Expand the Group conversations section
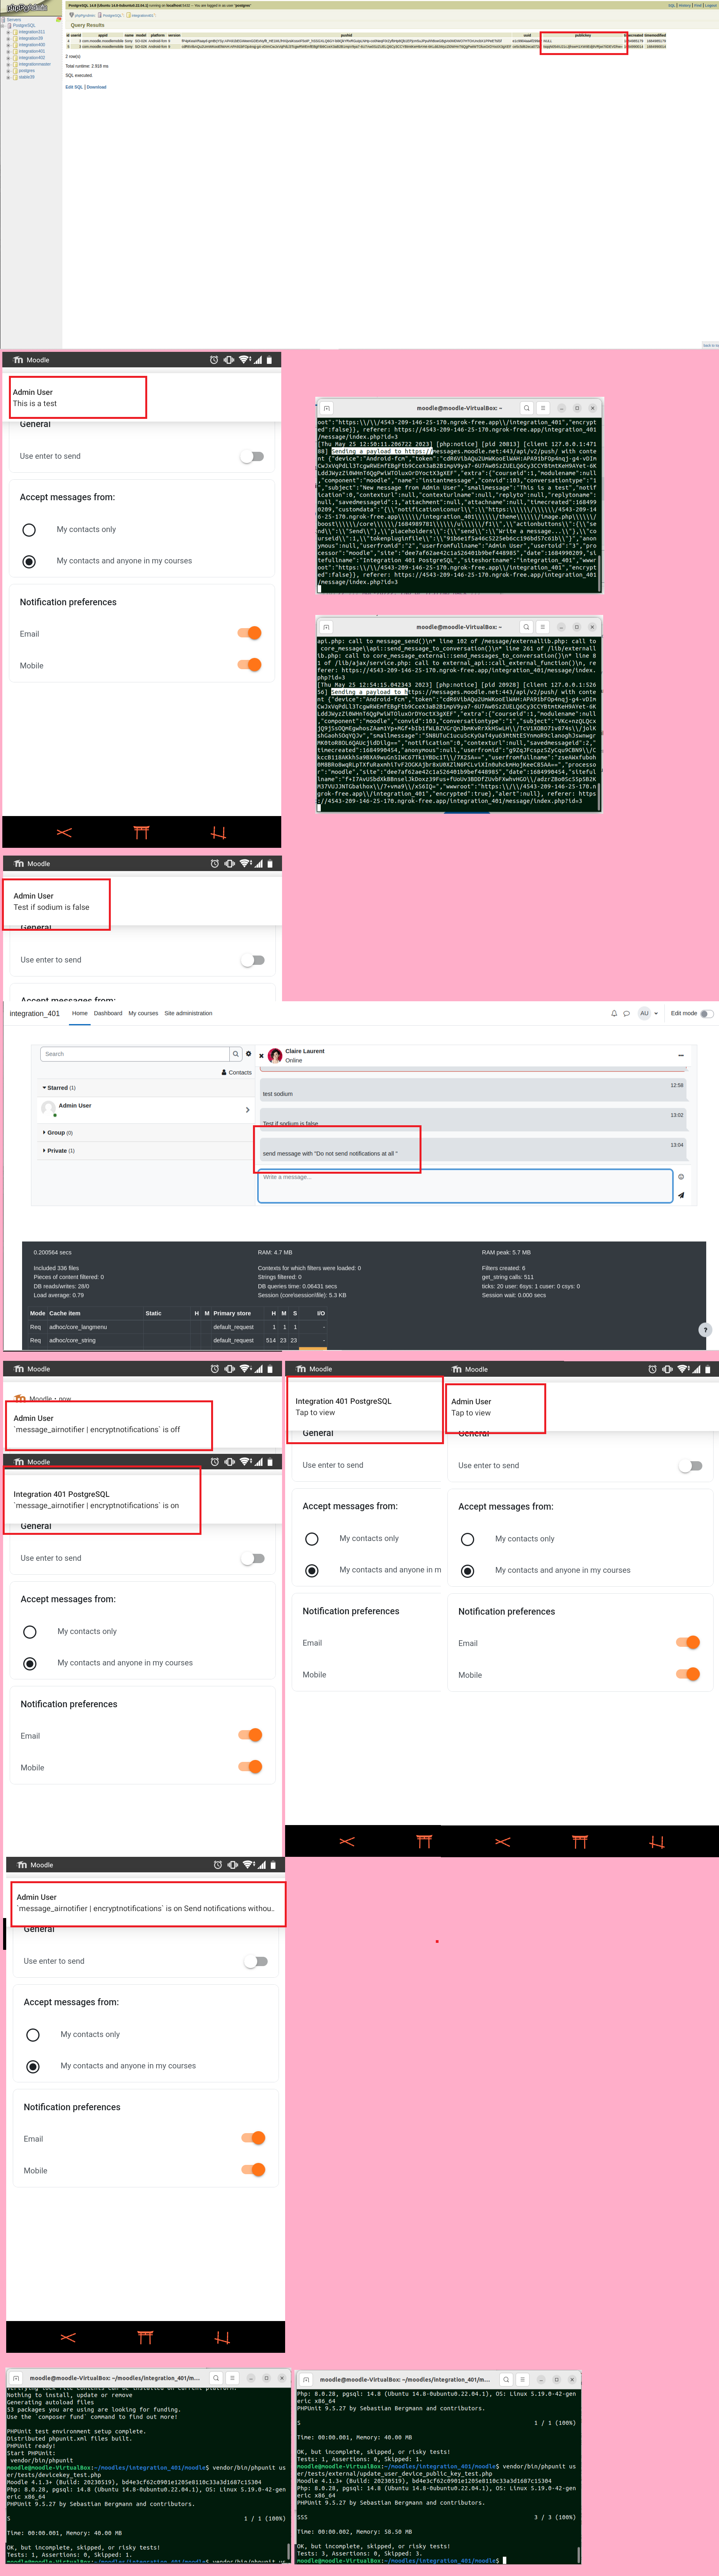 pos(58,1133)
